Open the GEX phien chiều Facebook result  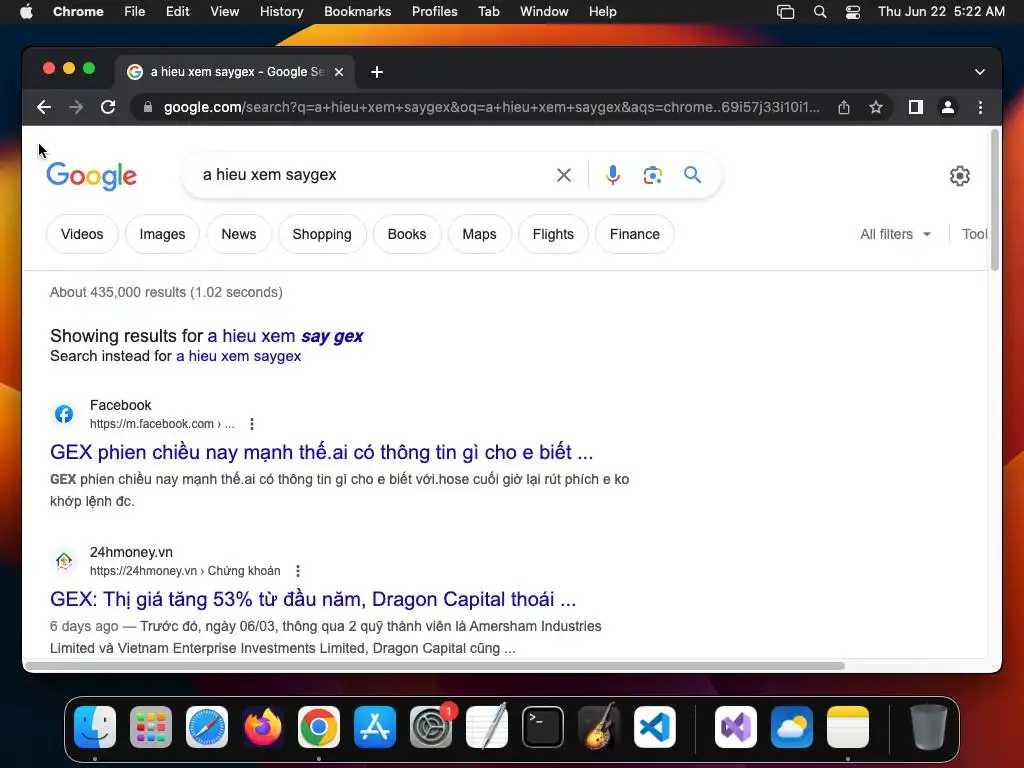tap(321, 452)
